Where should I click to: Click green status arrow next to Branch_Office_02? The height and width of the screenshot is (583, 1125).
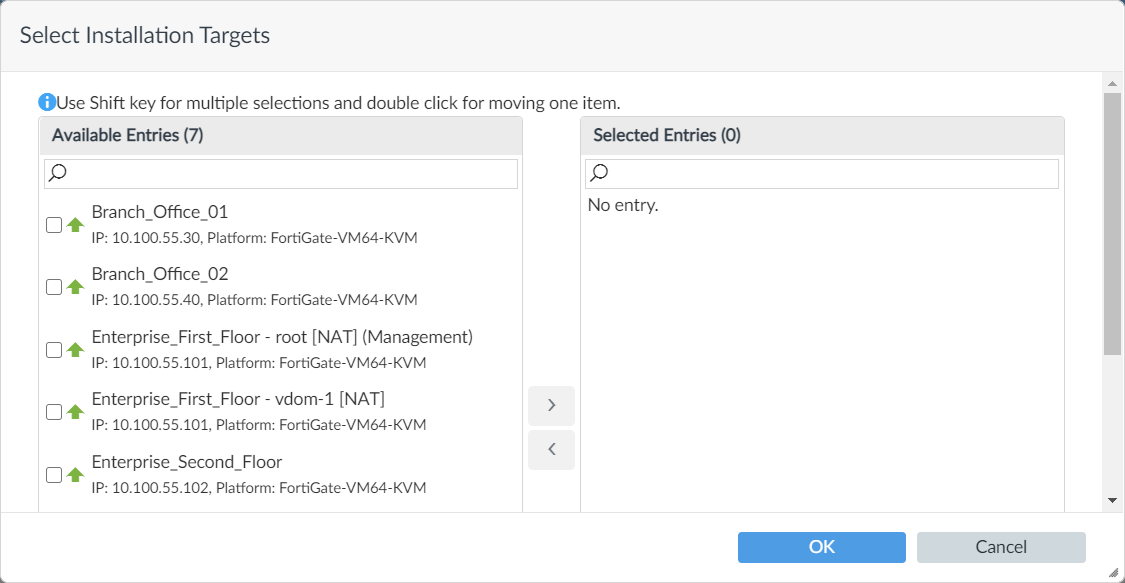75,287
